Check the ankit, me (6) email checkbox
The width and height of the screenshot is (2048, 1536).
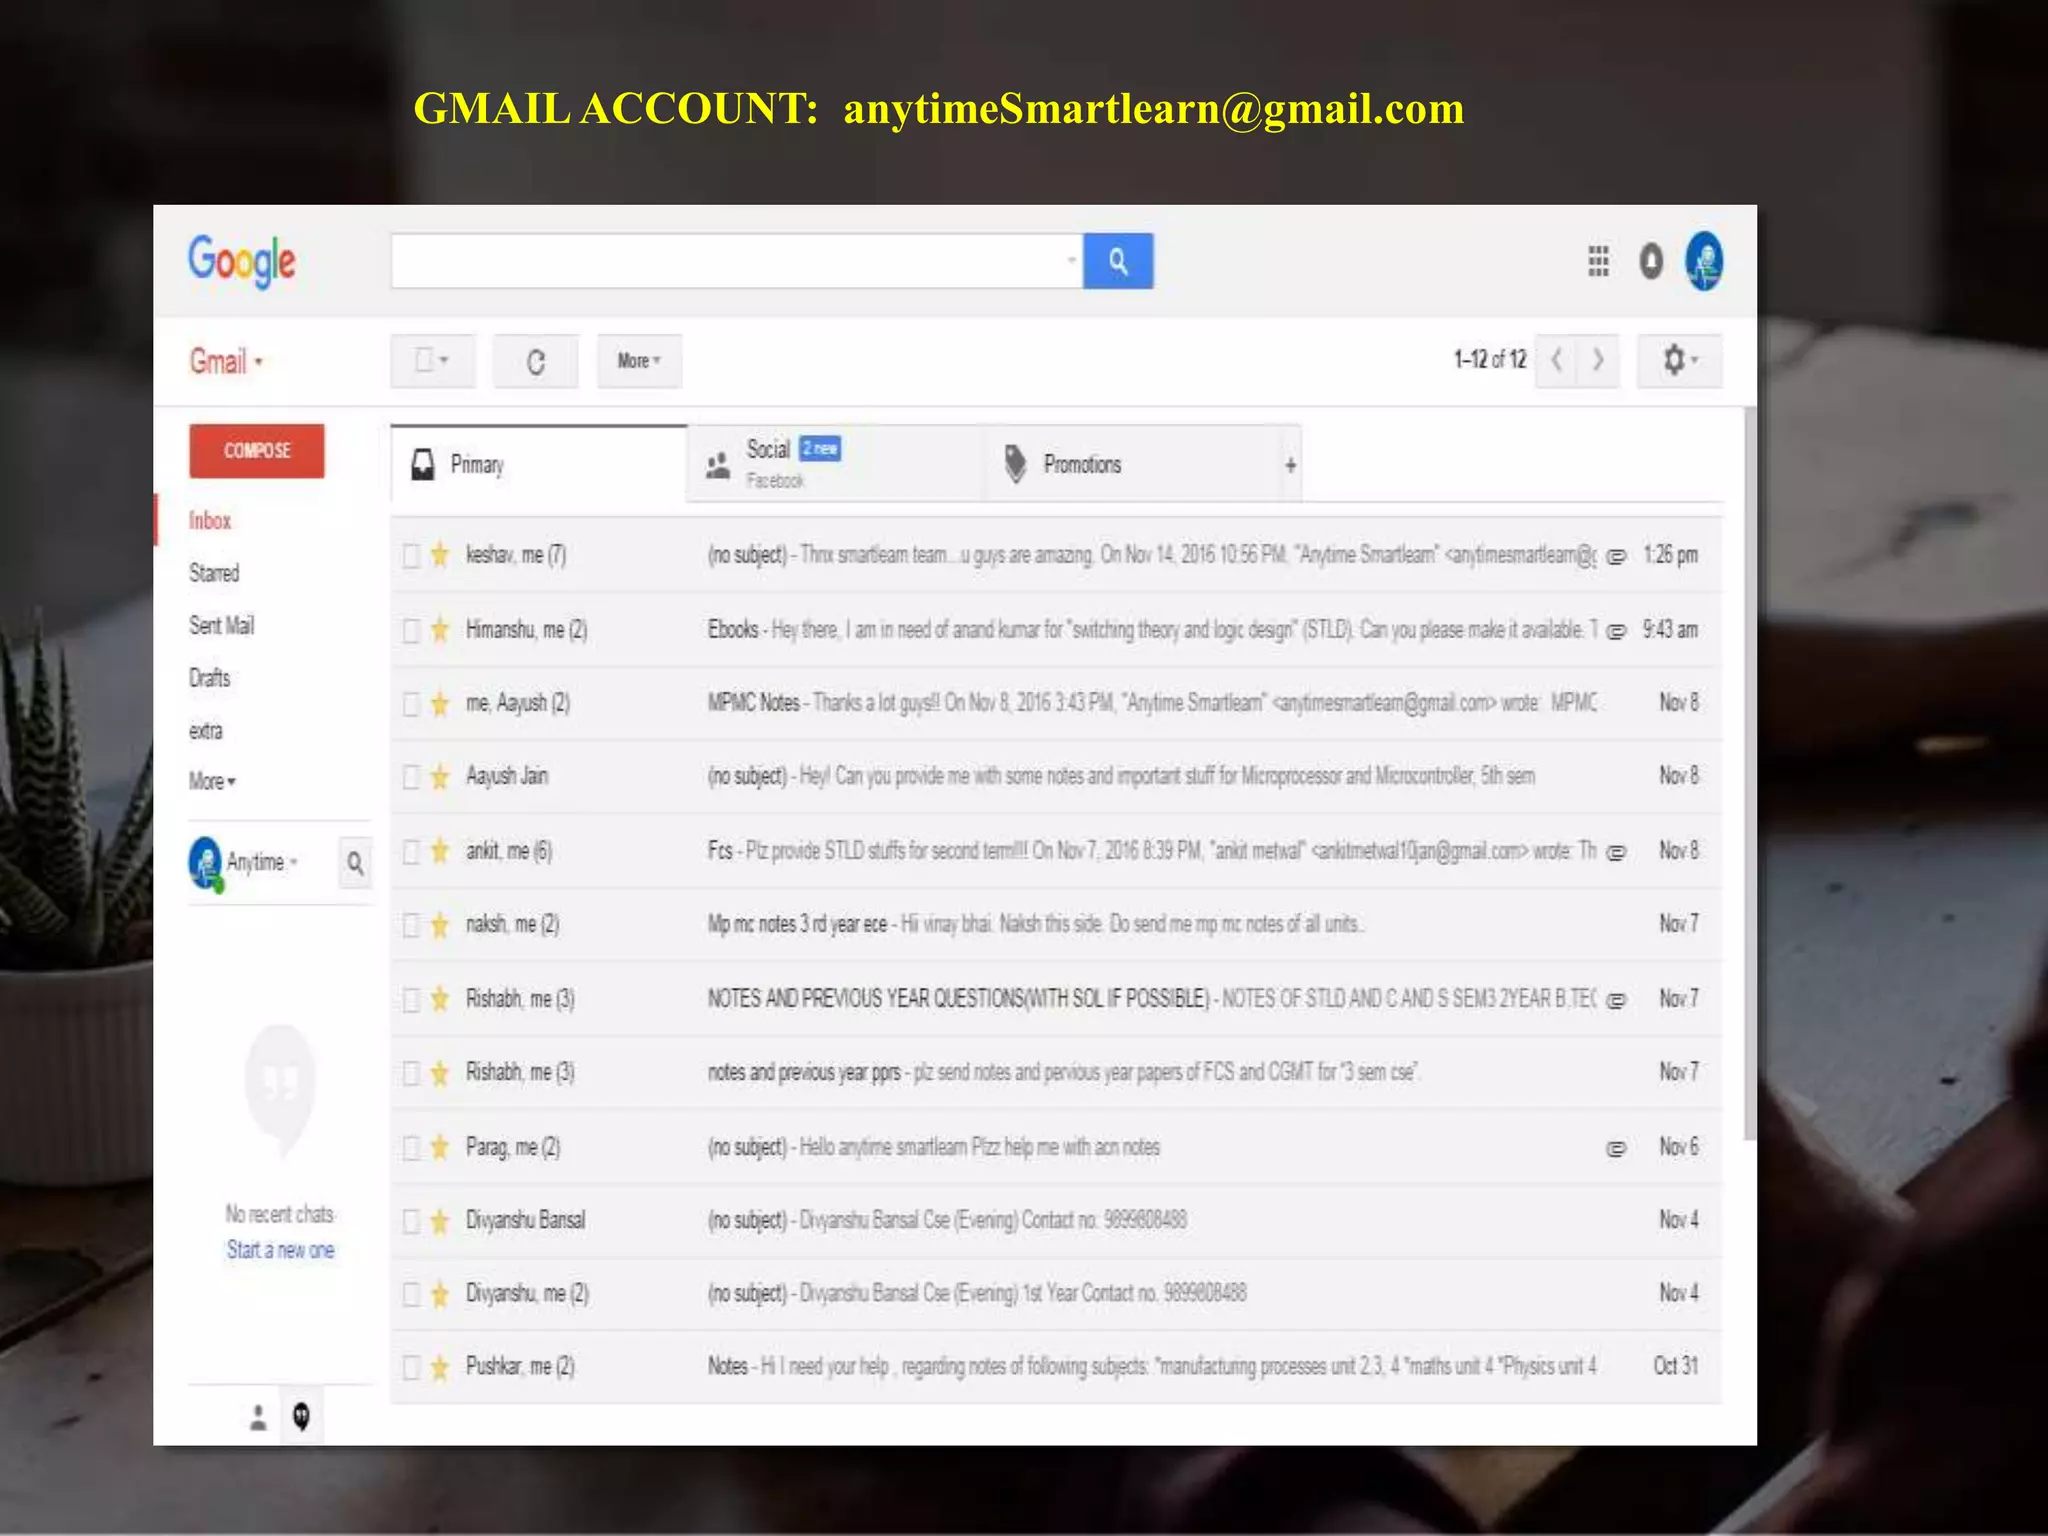click(411, 852)
